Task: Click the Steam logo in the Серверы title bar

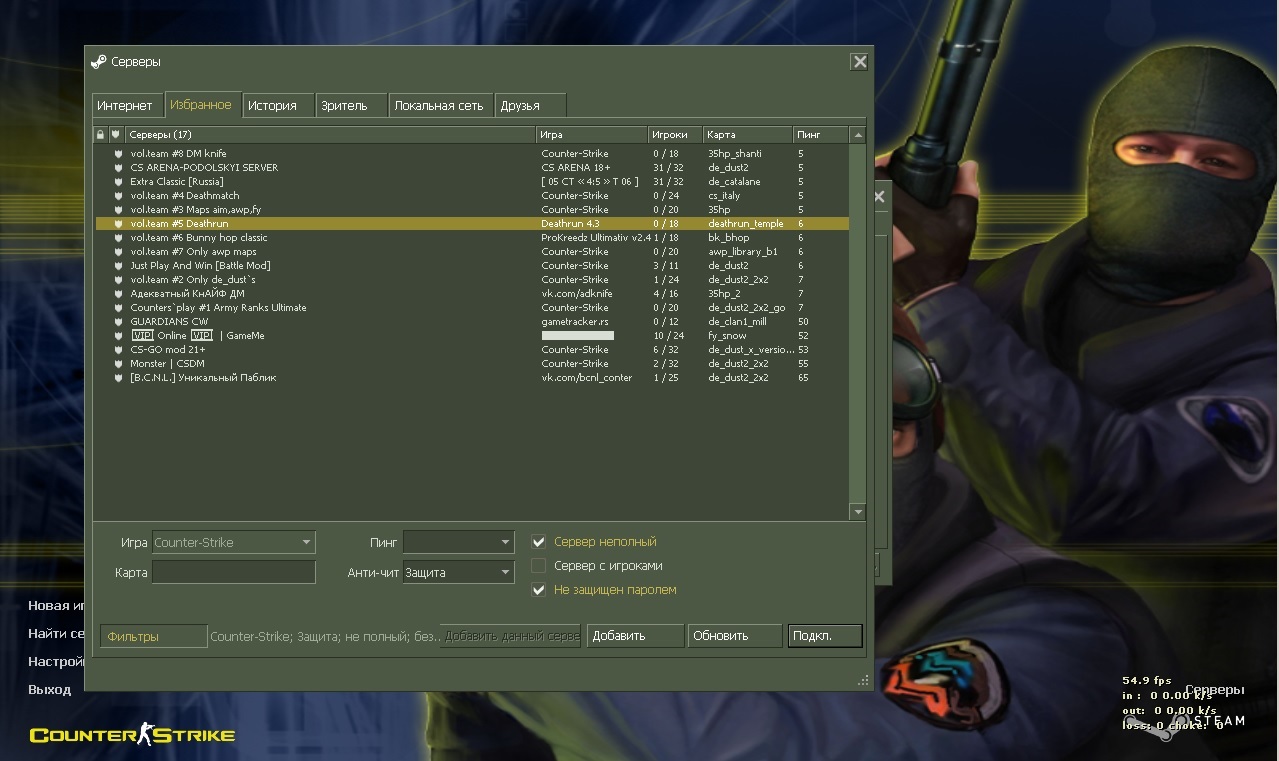Action: pos(98,61)
